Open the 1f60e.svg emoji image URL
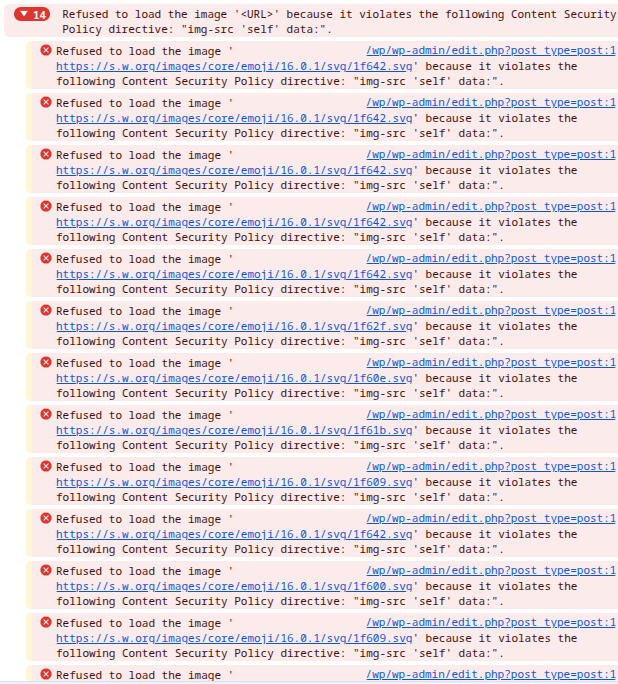The width and height of the screenshot is (618, 684). pyautogui.click(x=234, y=378)
